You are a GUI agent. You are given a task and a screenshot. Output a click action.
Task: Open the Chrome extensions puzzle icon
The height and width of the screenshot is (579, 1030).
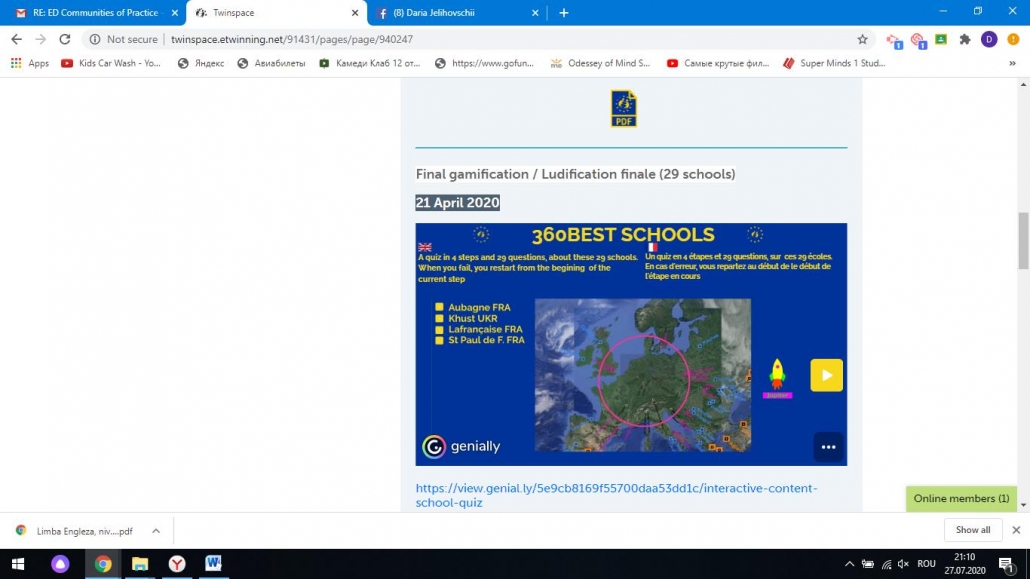click(x=964, y=39)
